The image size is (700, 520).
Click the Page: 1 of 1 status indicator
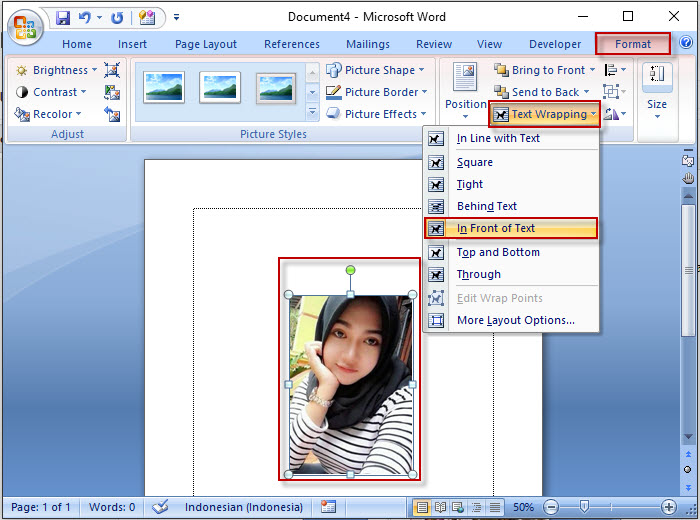pos(41,507)
